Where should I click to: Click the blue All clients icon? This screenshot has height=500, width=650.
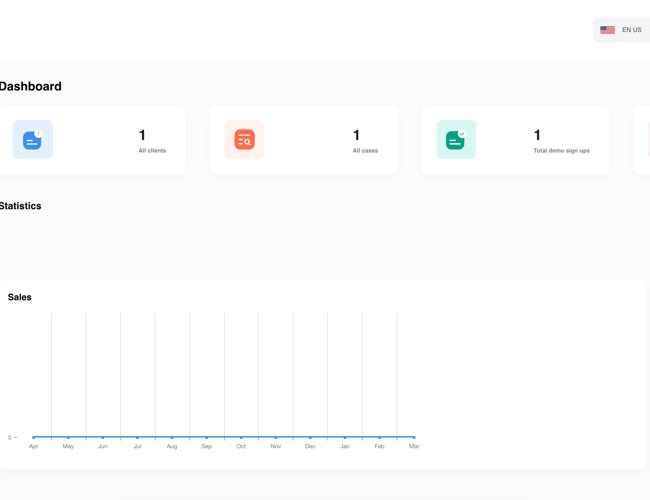(x=33, y=140)
